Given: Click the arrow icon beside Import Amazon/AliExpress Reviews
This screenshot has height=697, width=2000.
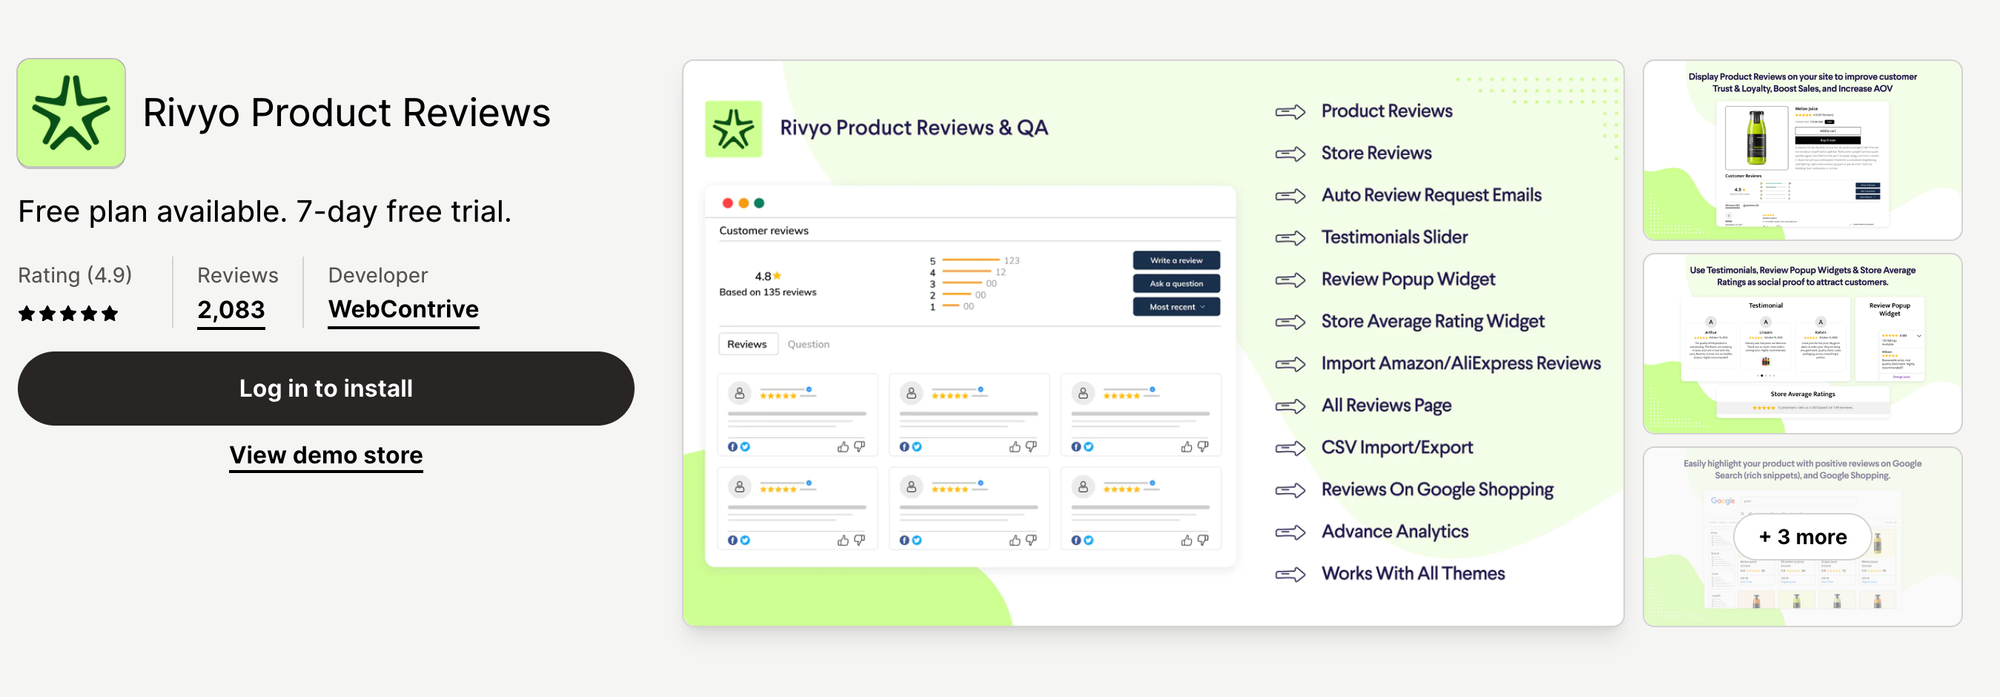Looking at the screenshot, I should point(1290,364).
